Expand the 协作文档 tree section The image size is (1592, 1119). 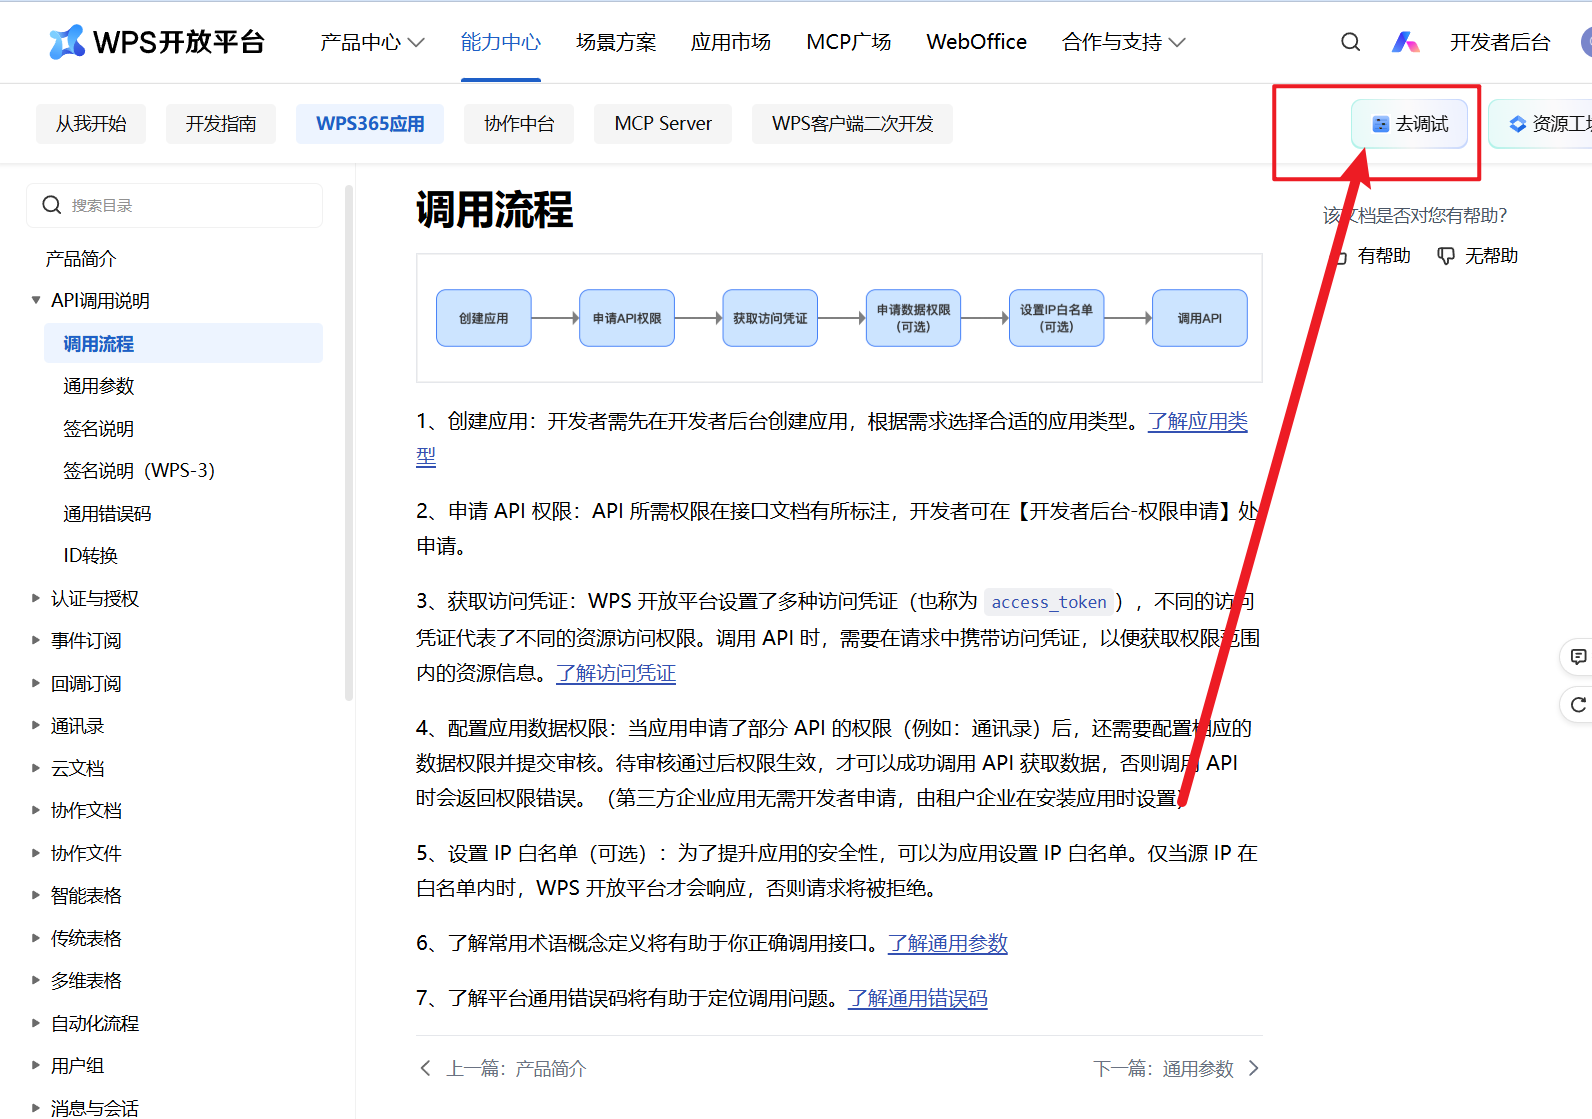click(x=36, y=810)
